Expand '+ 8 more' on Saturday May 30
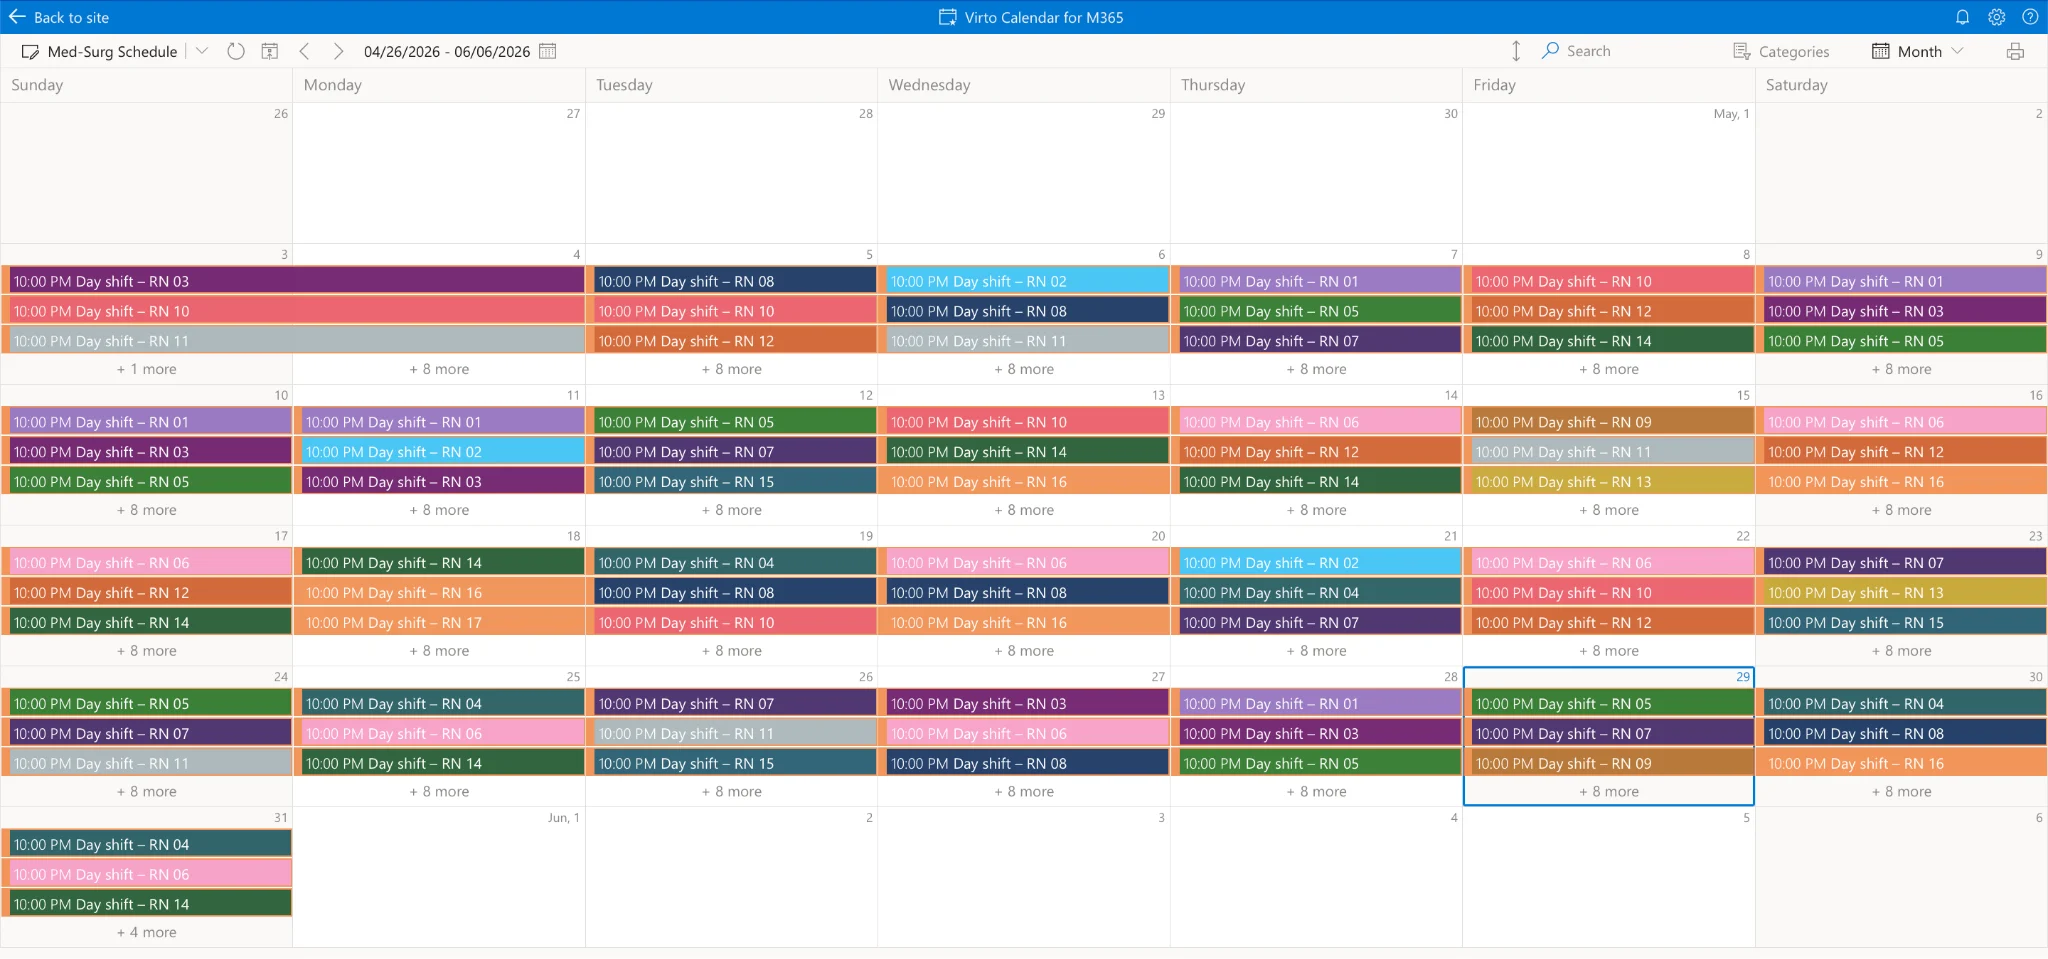 pyautogui.click(x=1901, y=792)
